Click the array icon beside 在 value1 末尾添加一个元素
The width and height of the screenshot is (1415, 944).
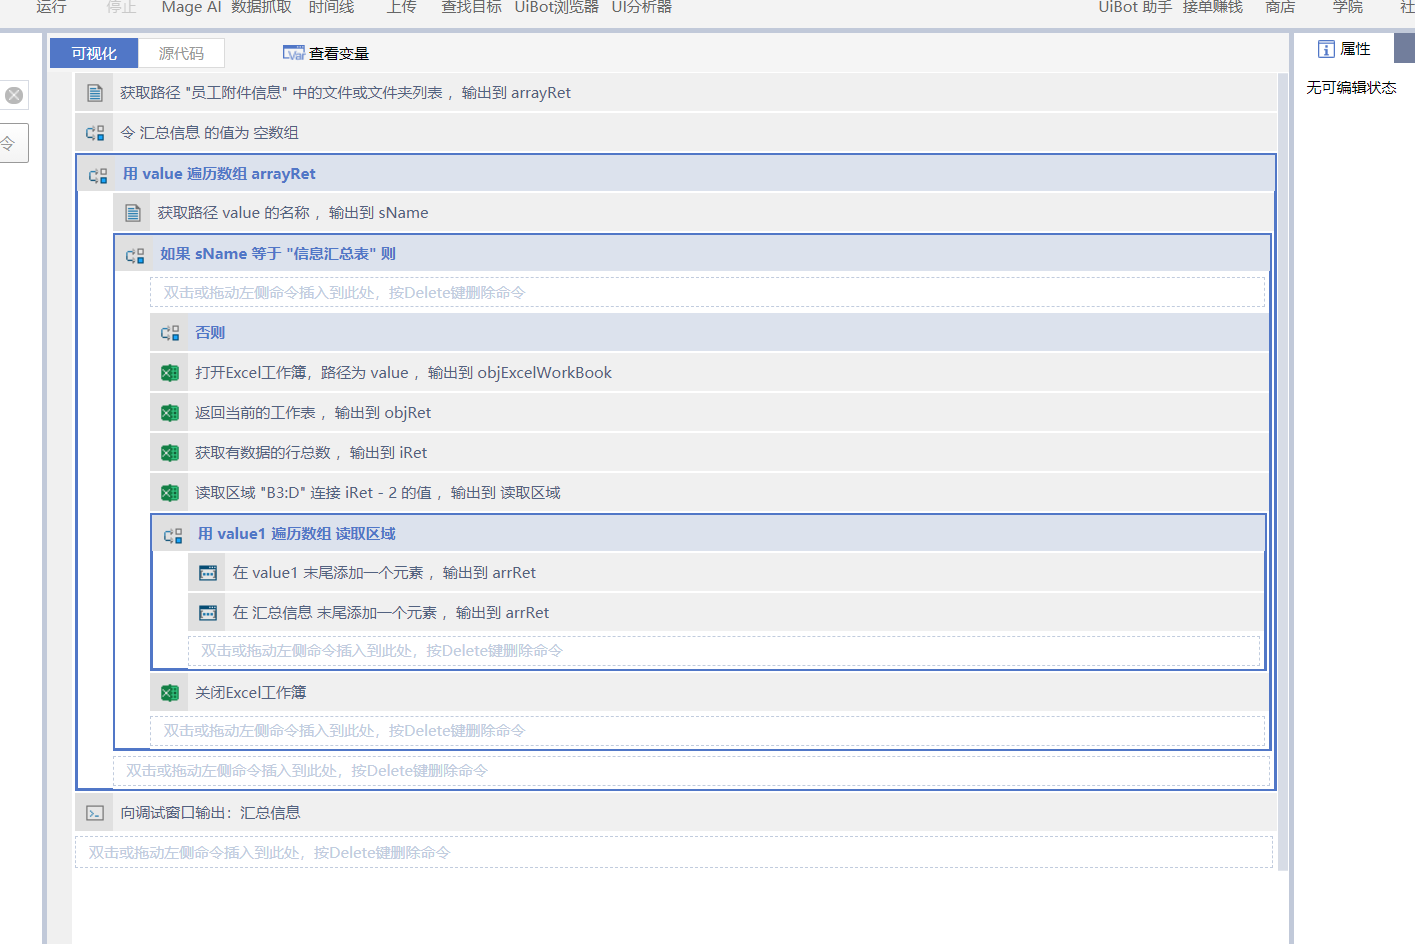point(208,573)
